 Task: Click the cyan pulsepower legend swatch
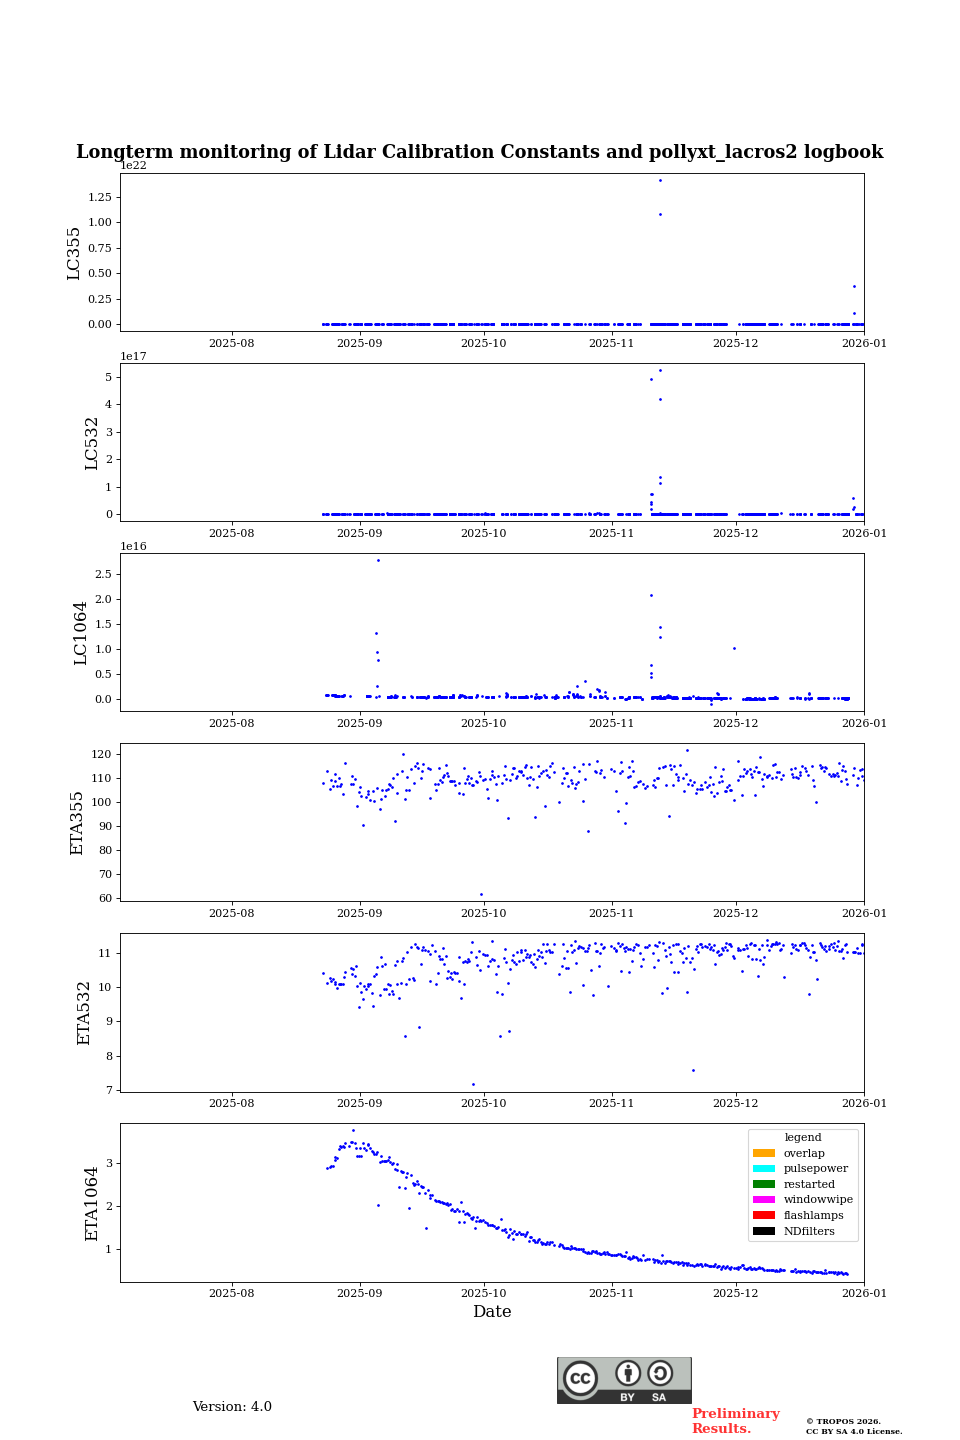pyautogui.click(x=763, y=1169)
